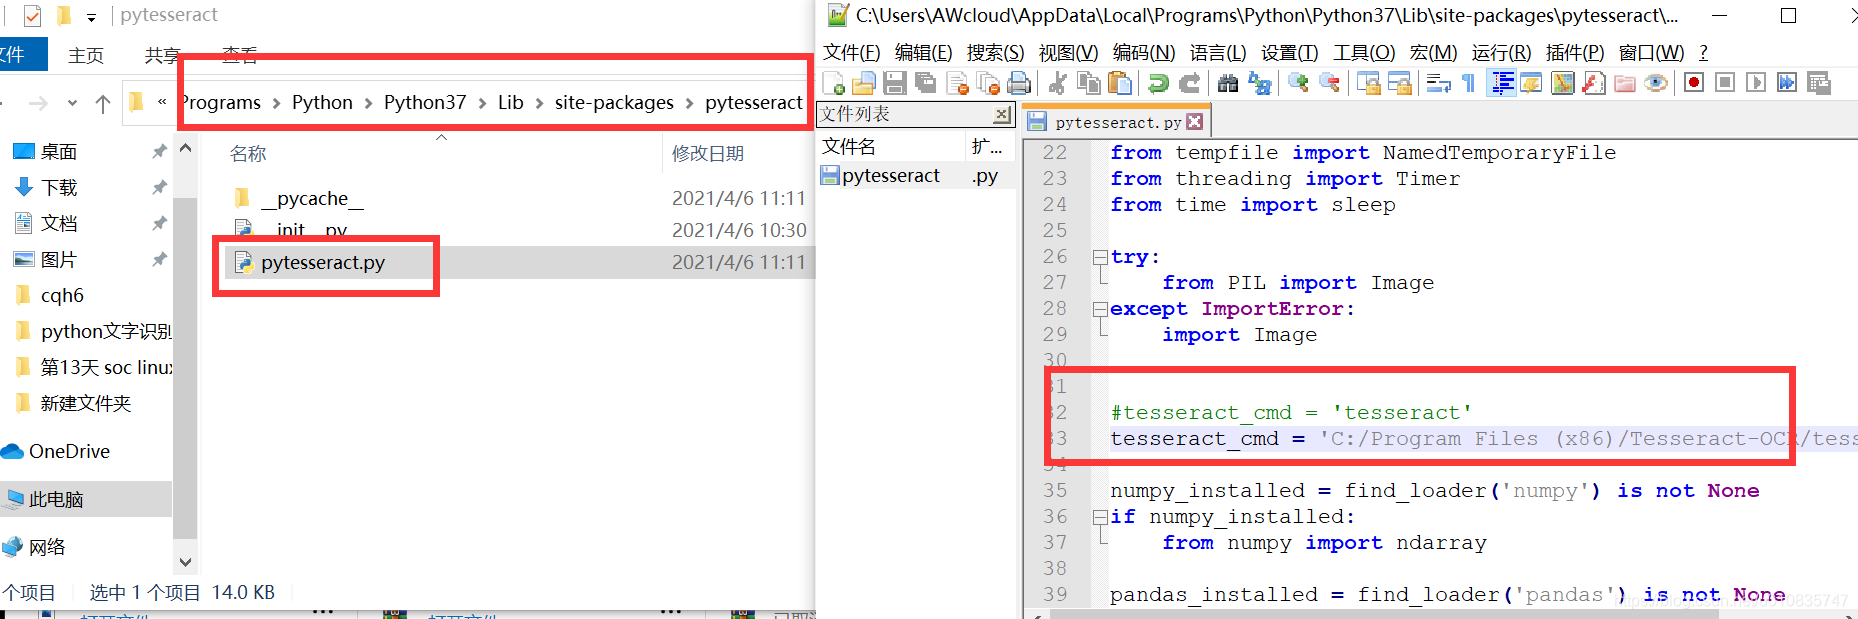Viewport: 1858px width, 619px height.
Task: Save the current recorded macro icon
Action: pyautogui.click(x=1818, y=83)
